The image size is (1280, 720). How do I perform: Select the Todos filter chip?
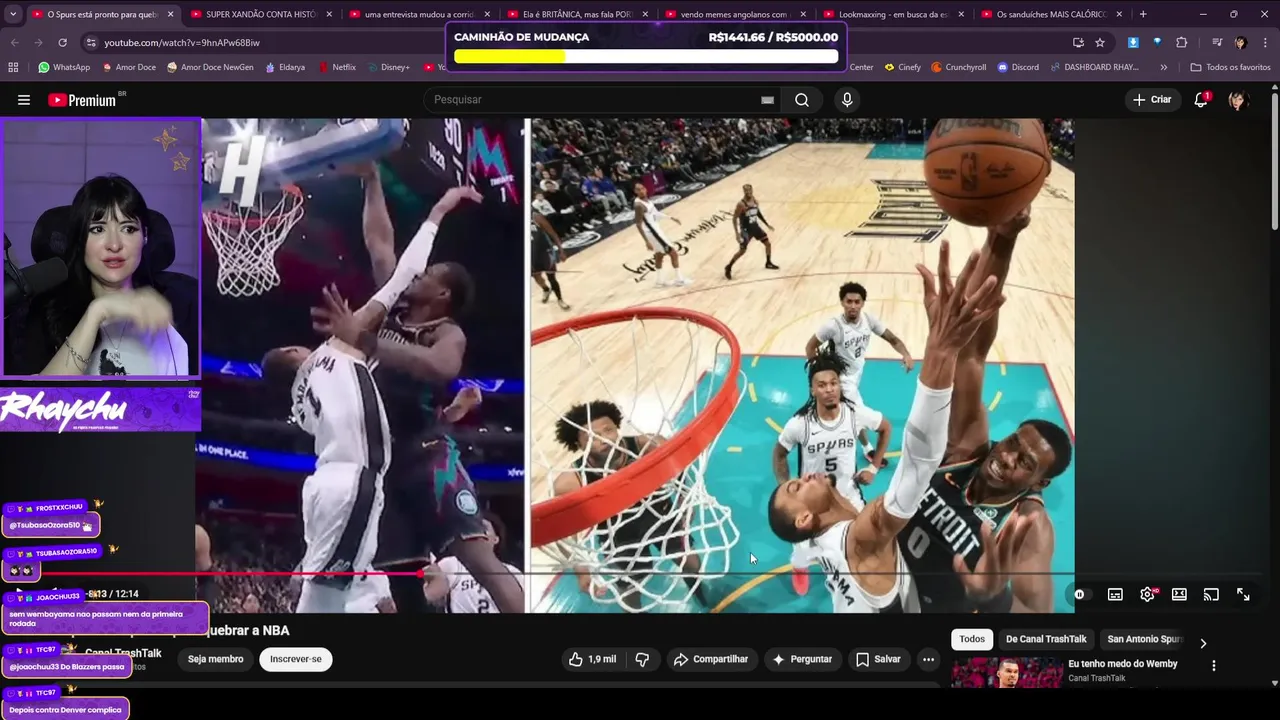click(x=972, y=639)
